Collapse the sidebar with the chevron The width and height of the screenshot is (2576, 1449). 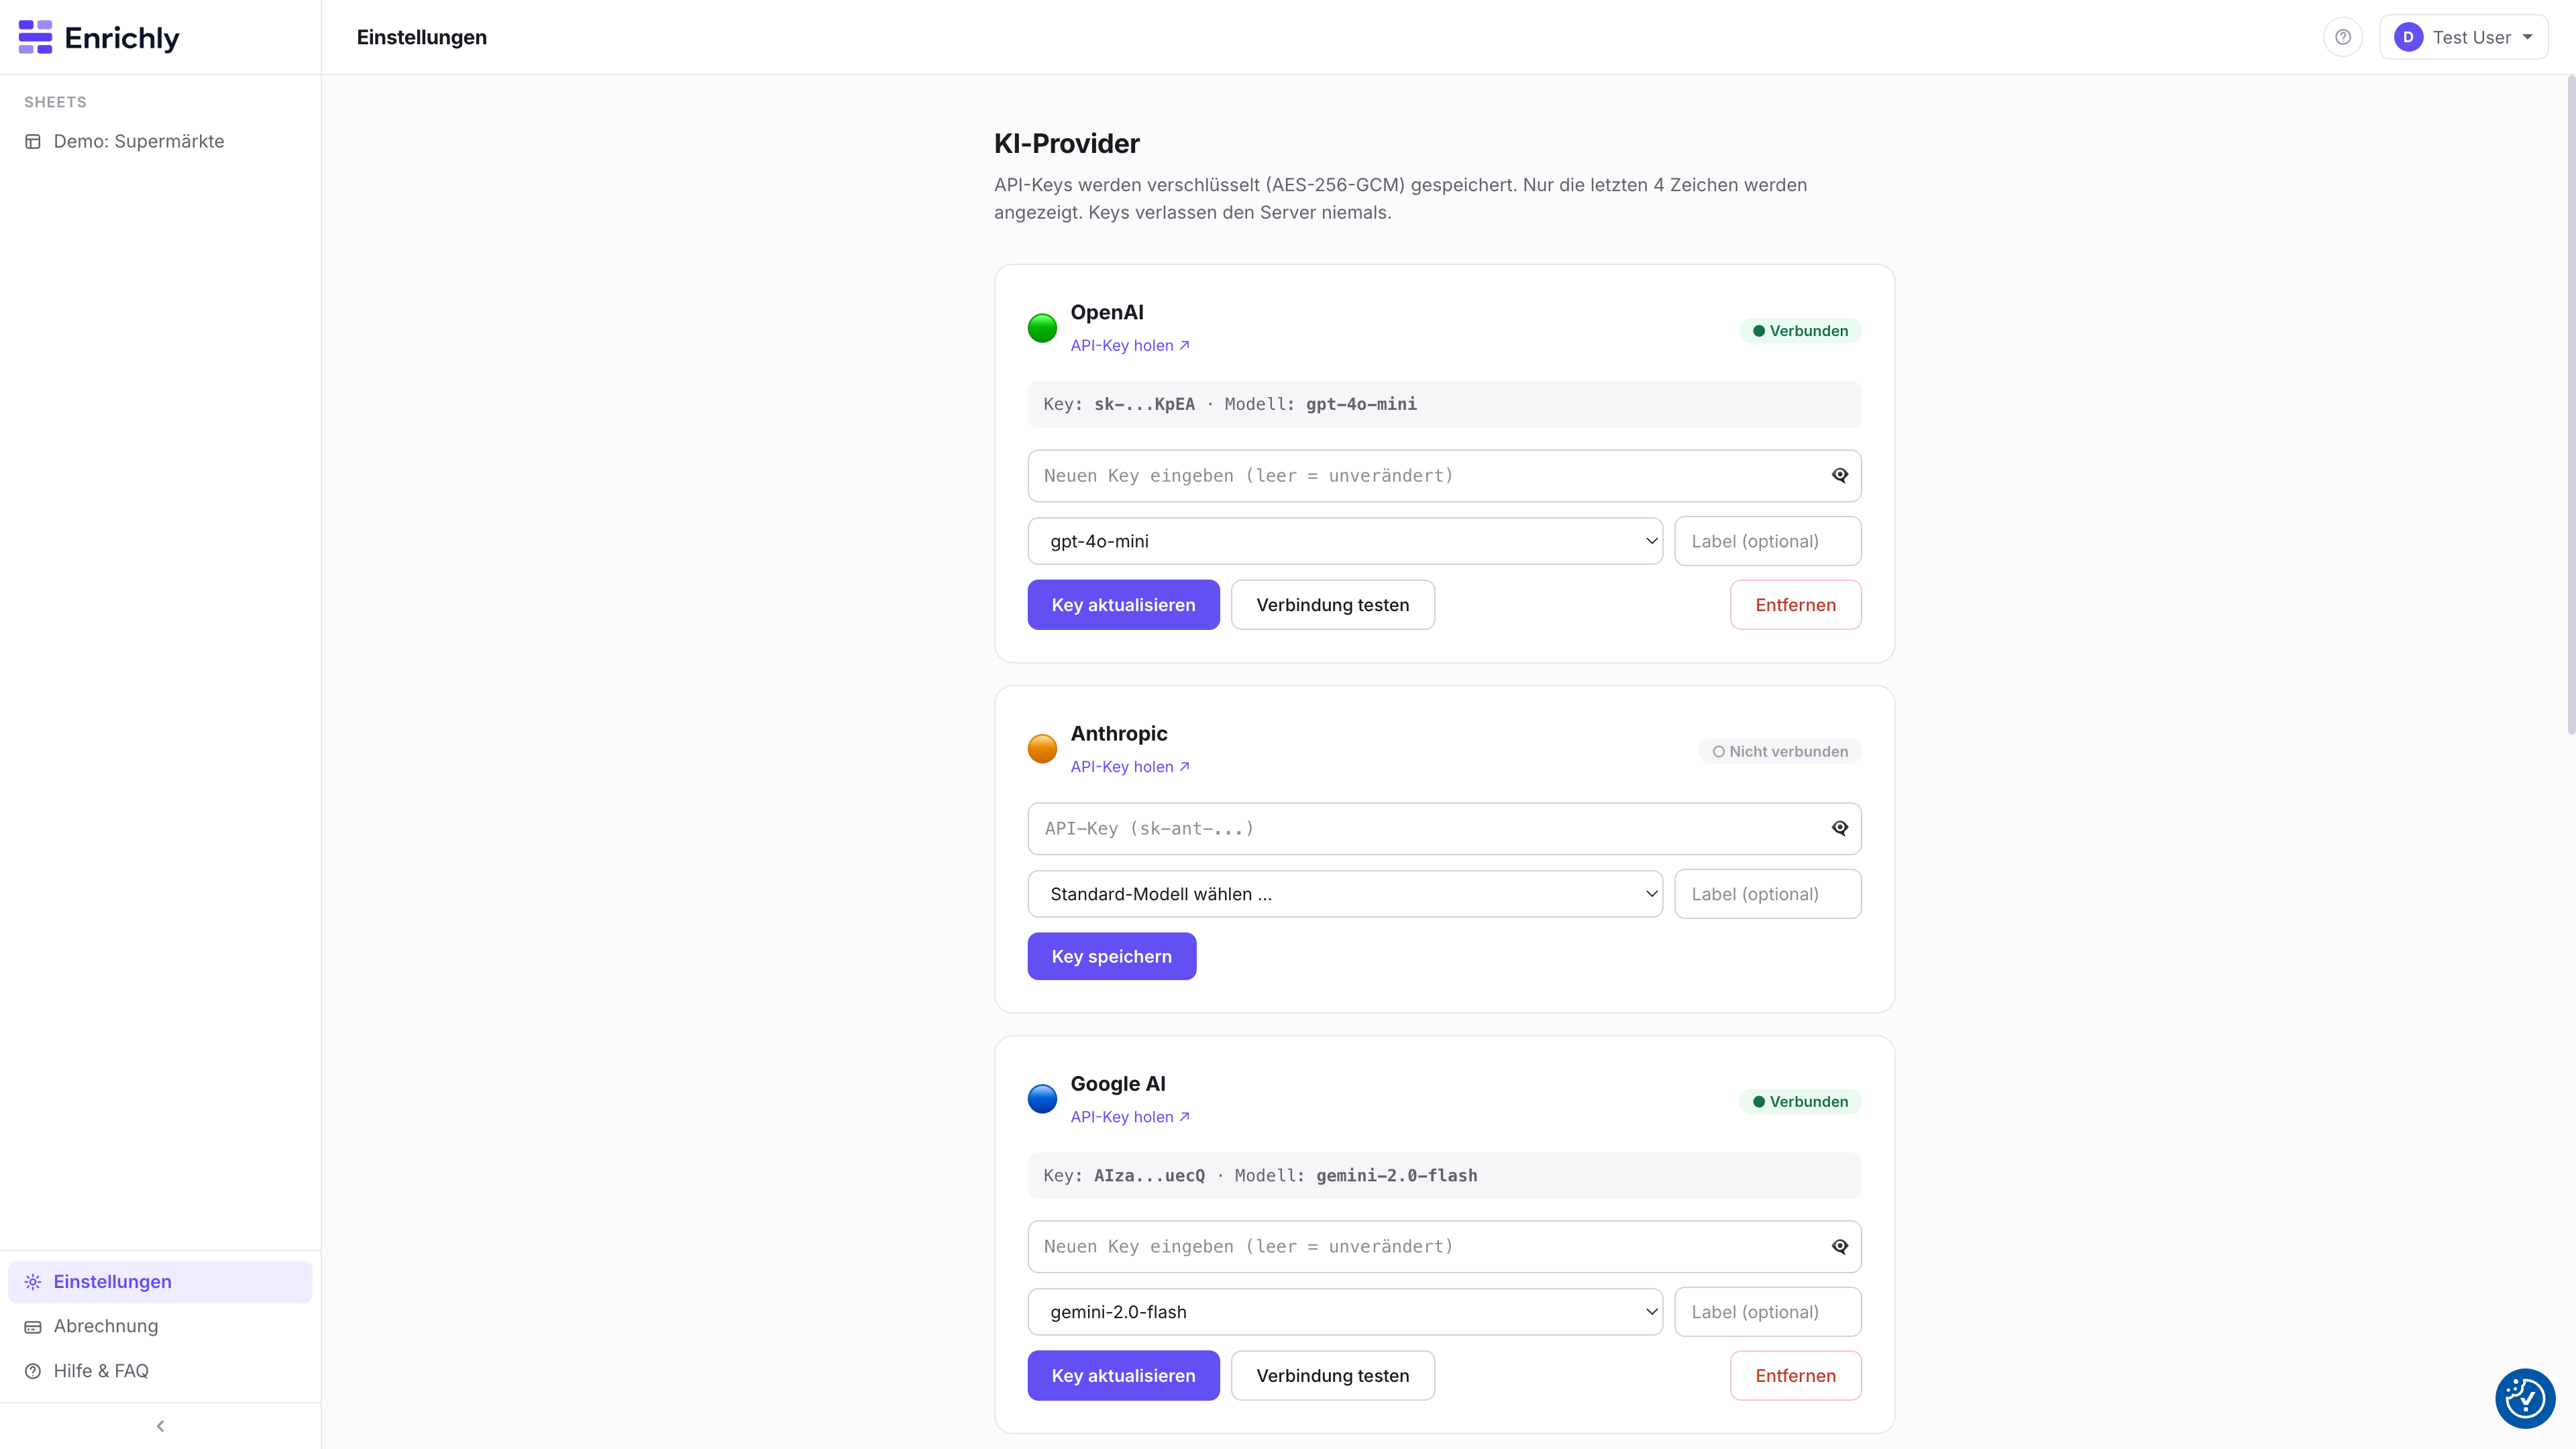click(160, 1426)
